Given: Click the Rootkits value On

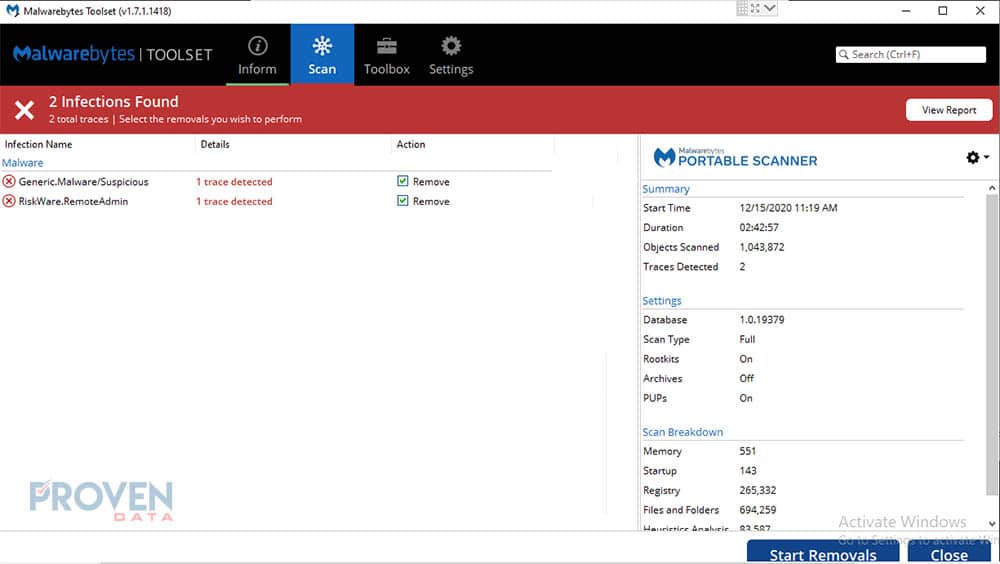Looking at the screenshot, I should click(x=746, y=359).
